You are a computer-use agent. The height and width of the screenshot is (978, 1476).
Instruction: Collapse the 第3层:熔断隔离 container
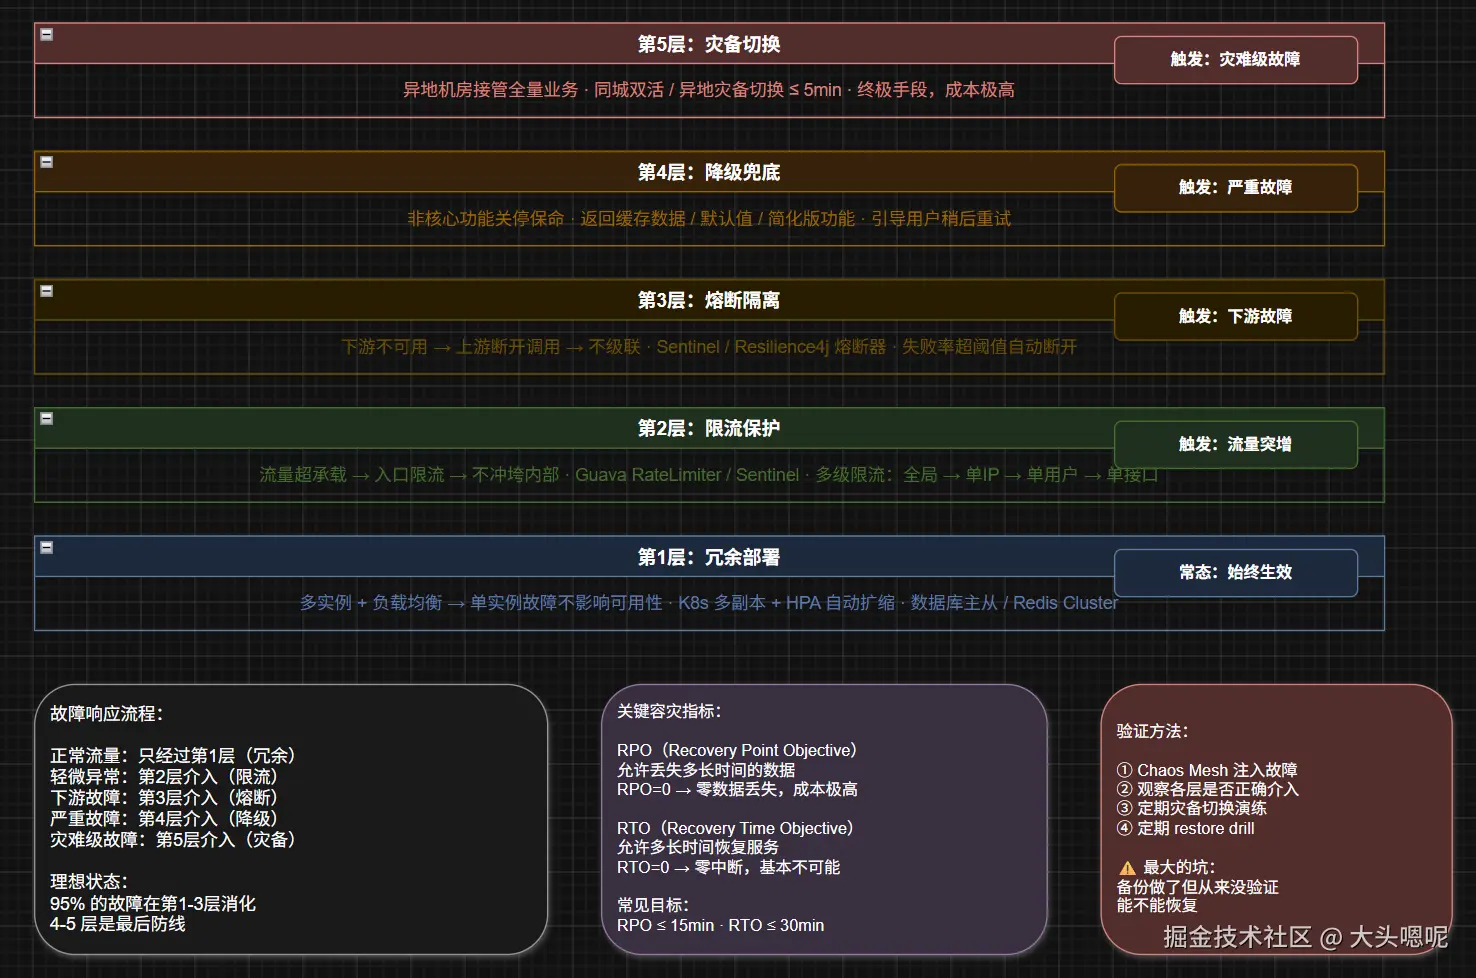(x=46, y=291)
